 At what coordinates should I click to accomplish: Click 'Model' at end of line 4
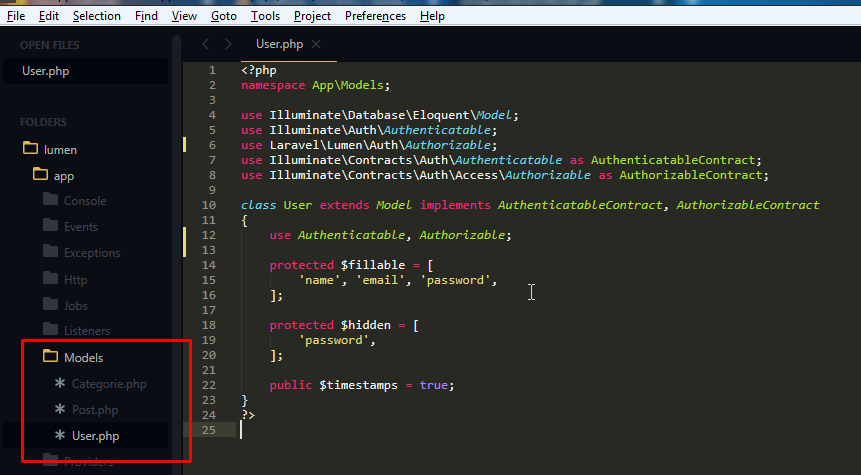[494, 115]
